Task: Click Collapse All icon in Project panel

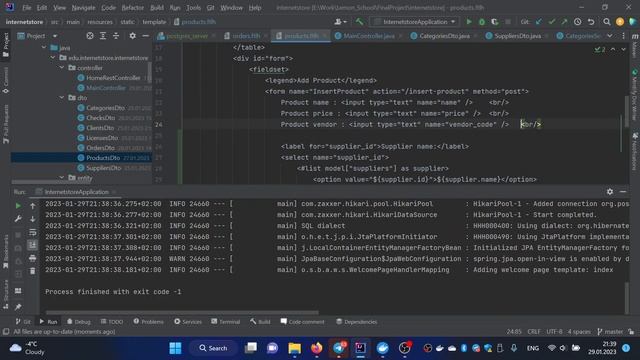Action: click(x=116, y=36)
